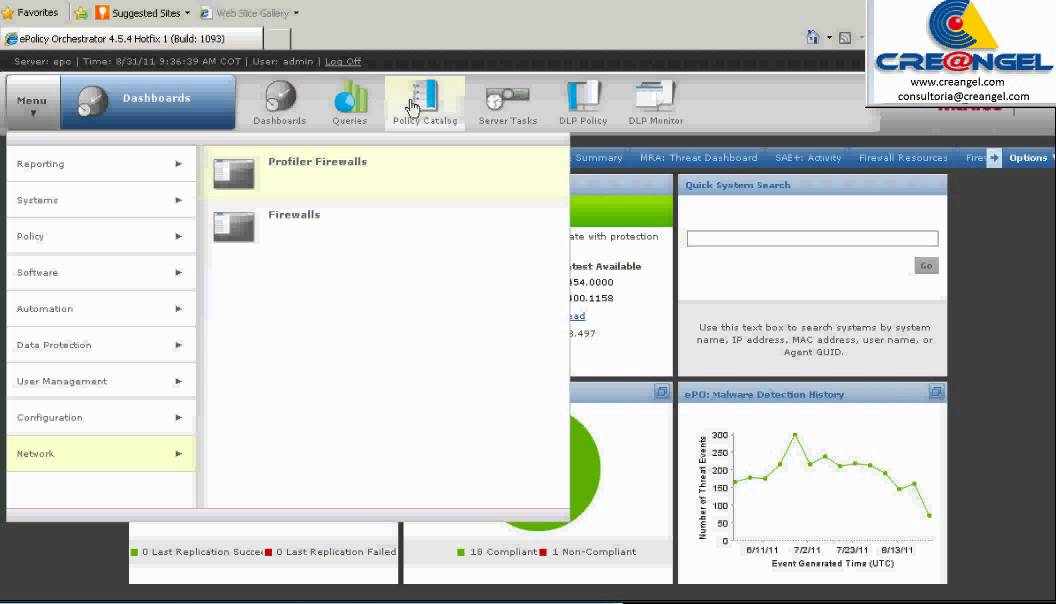Screen dimensions: 1056x604
Task: Expand the Data Protection menu category
Action: 101,345
